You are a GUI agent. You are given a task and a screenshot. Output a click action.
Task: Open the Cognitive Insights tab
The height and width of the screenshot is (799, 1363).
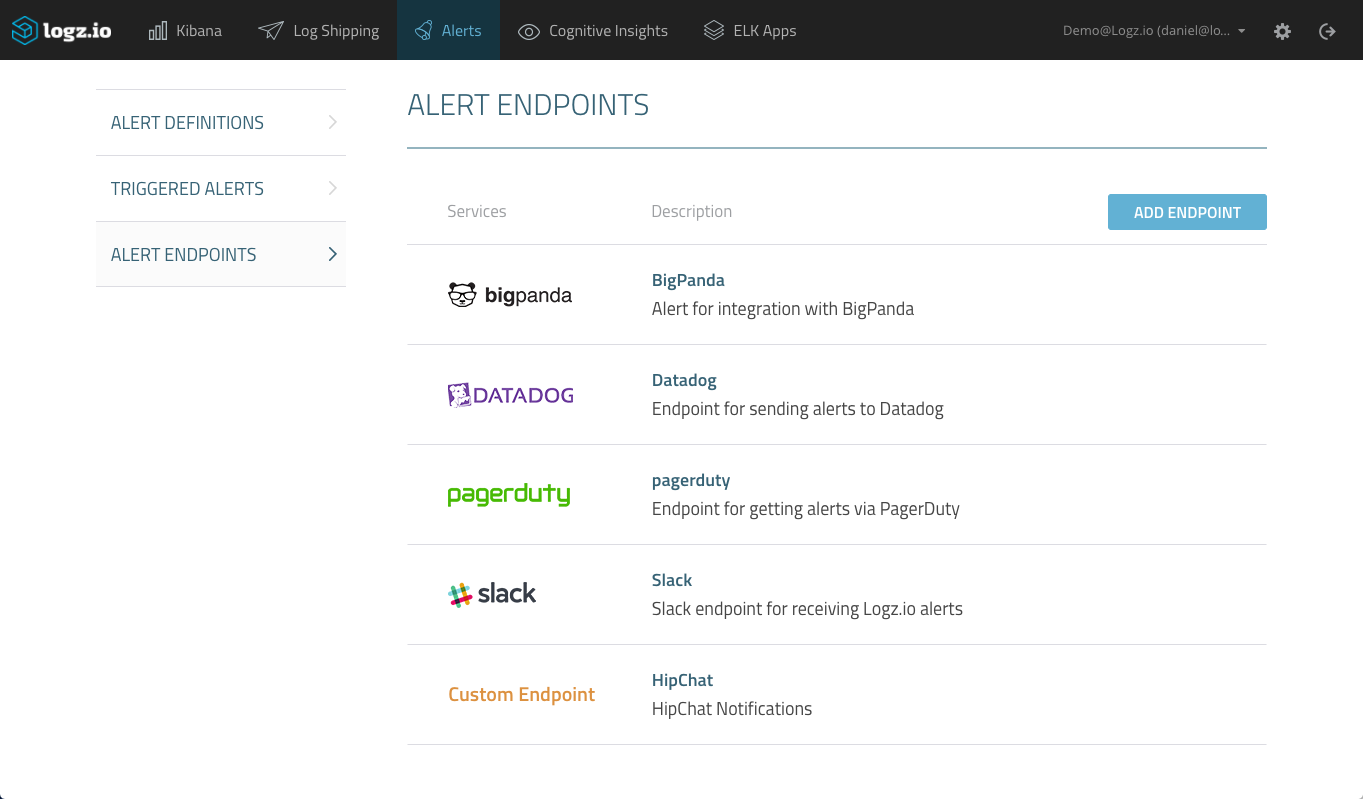[593, 30]
